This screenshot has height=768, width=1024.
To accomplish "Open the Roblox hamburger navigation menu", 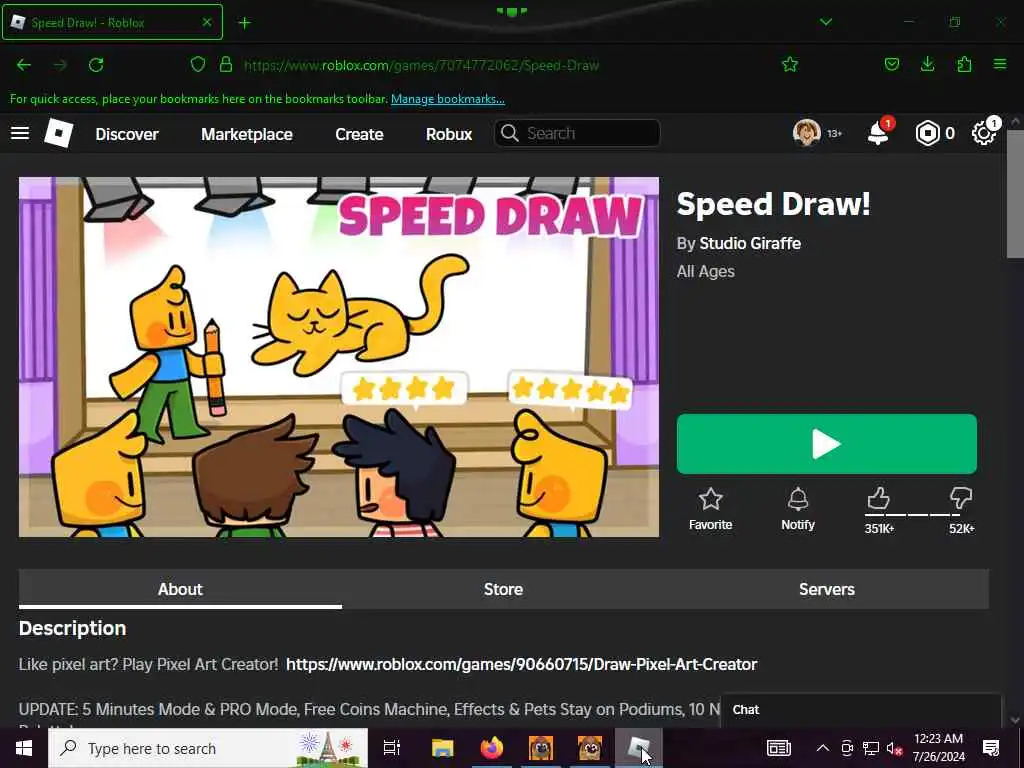I will 20,133.
